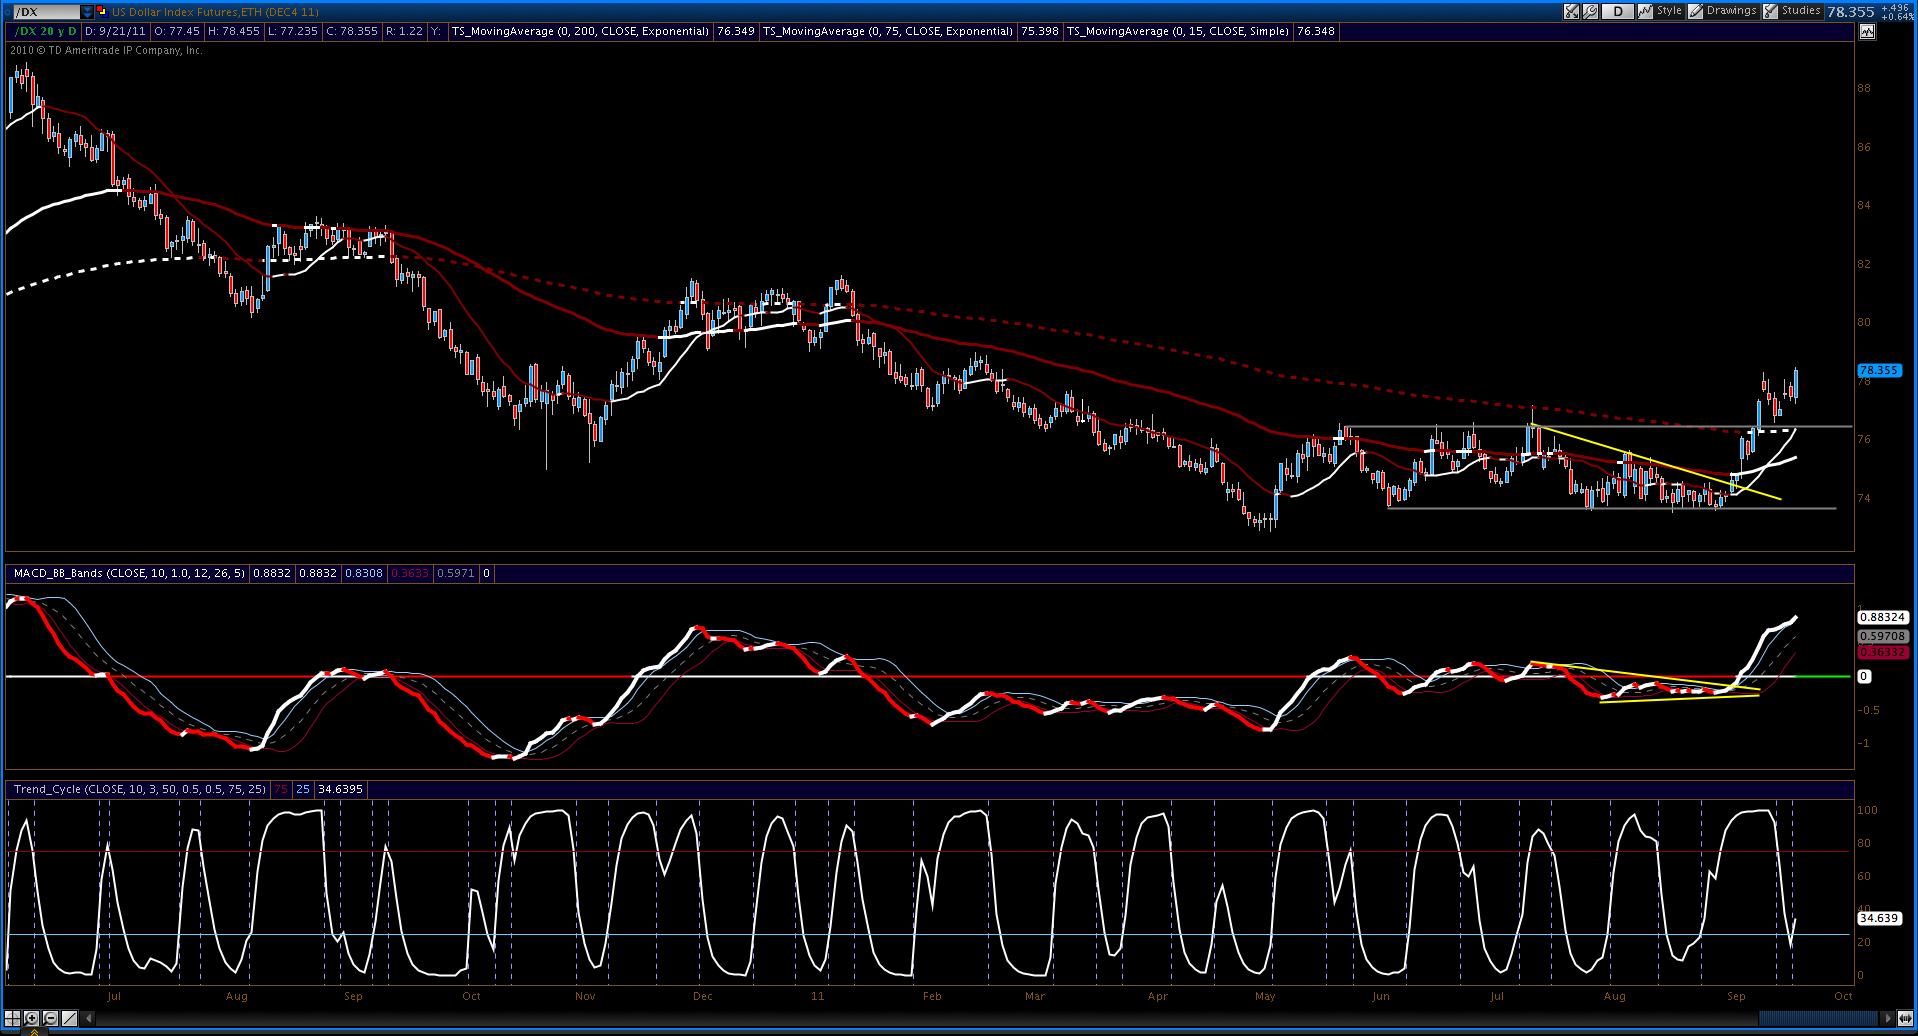Click the L: 77.235 low readout
This screenshot has width=1918, height=1036.
pos(293,31)
